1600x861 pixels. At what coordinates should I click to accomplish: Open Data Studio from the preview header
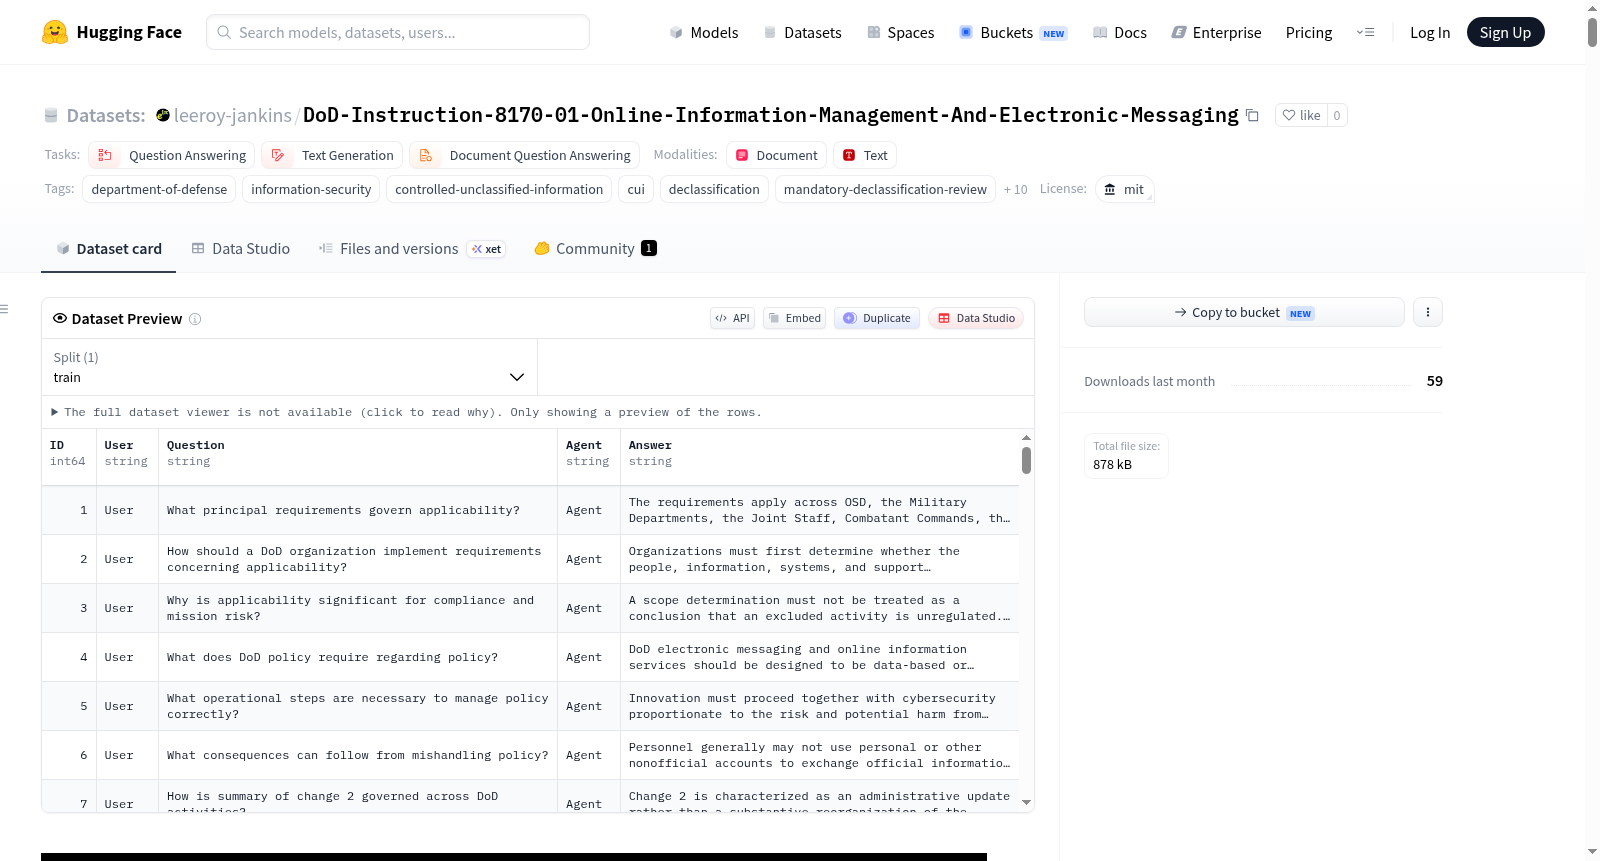coord(976,318)
